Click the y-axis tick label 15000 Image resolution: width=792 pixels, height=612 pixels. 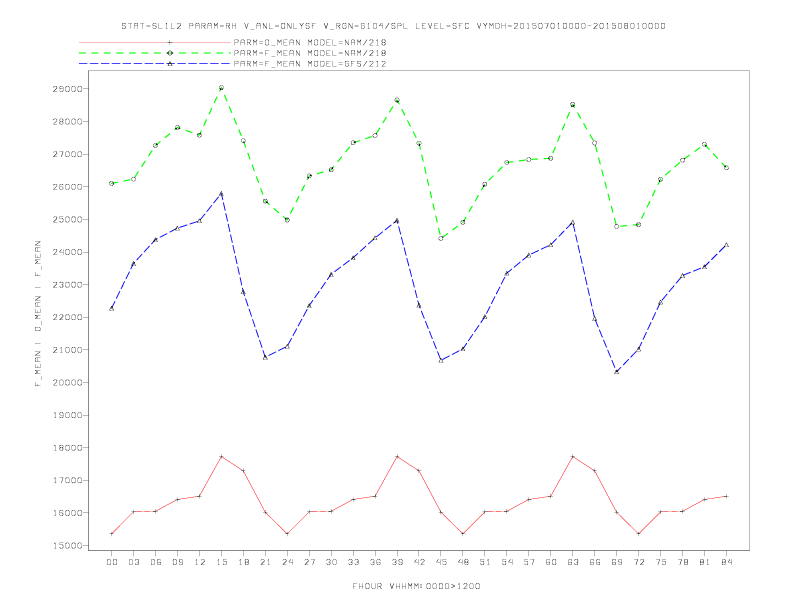click(x=67, y=546)
